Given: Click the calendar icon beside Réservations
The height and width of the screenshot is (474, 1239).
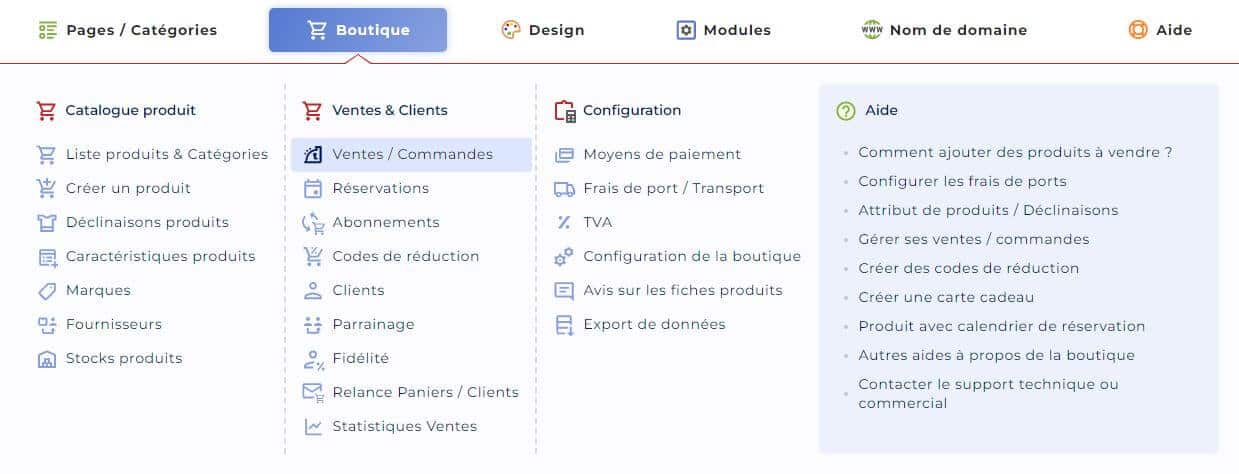Looking at the screenshot, I should [313, 188].
